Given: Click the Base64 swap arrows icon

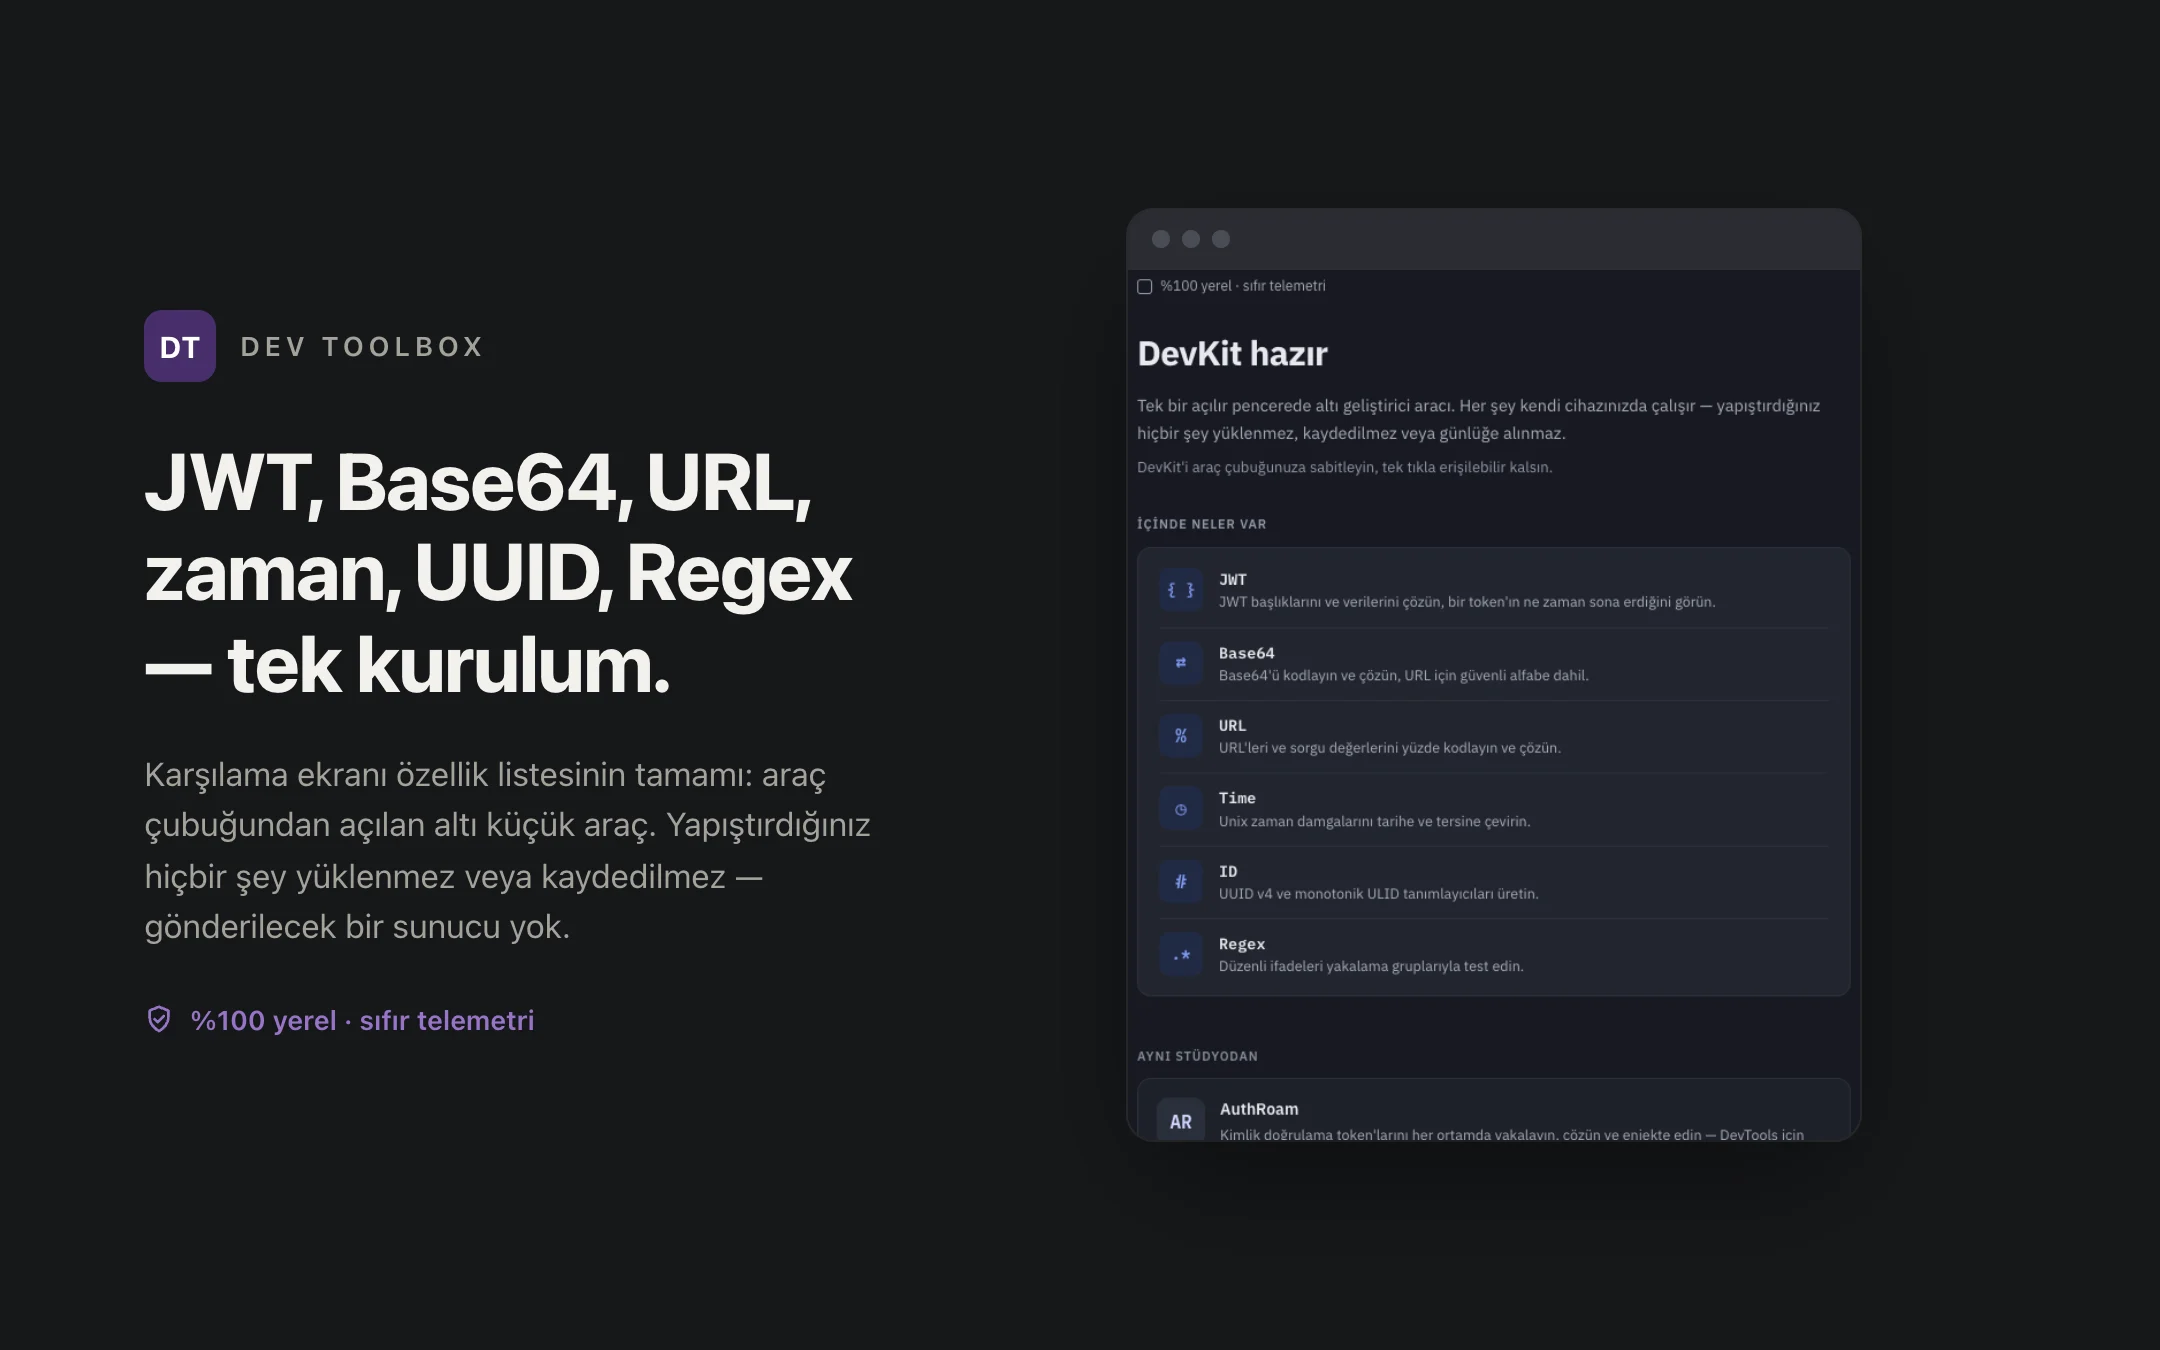Looking at the screenshot, I should pos(1181,663).
